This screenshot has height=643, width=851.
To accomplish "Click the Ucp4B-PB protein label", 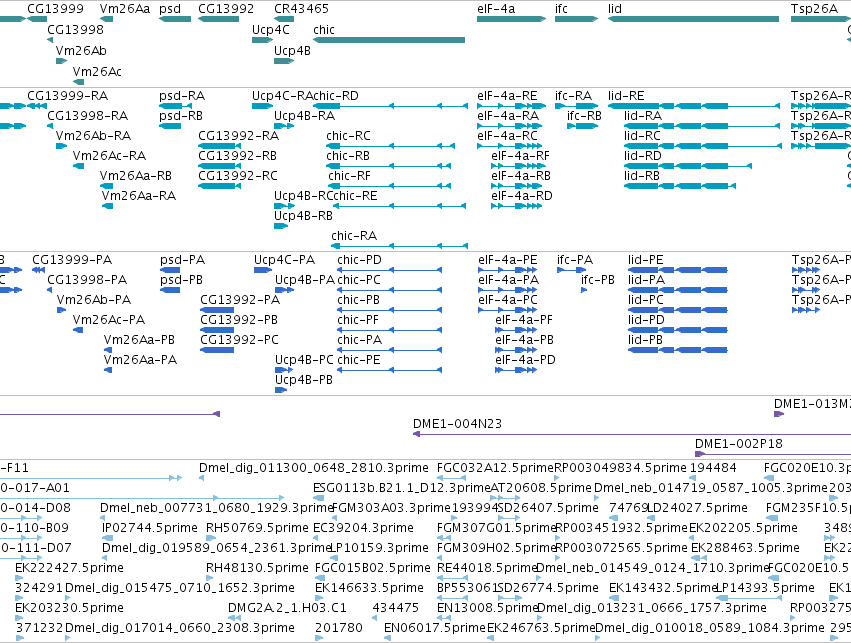I will point(304,380).
